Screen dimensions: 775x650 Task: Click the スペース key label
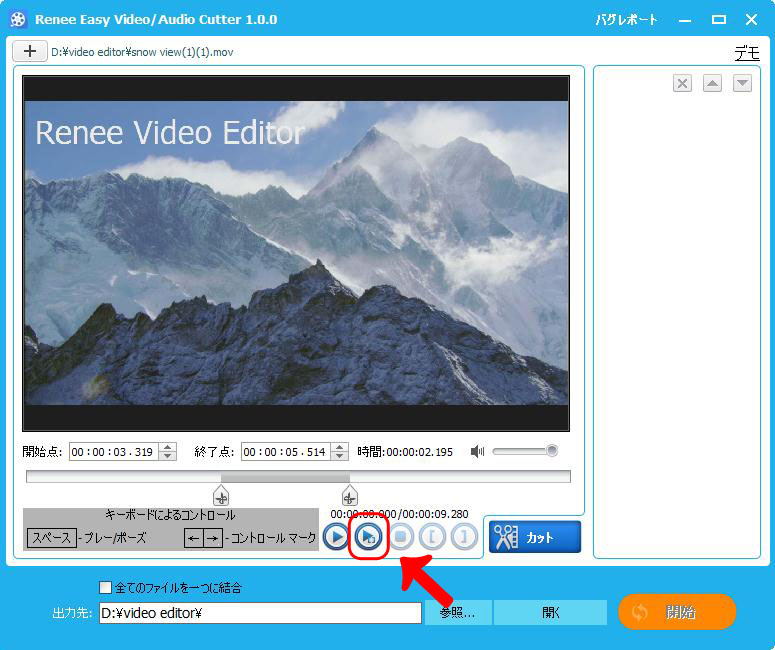51,537
